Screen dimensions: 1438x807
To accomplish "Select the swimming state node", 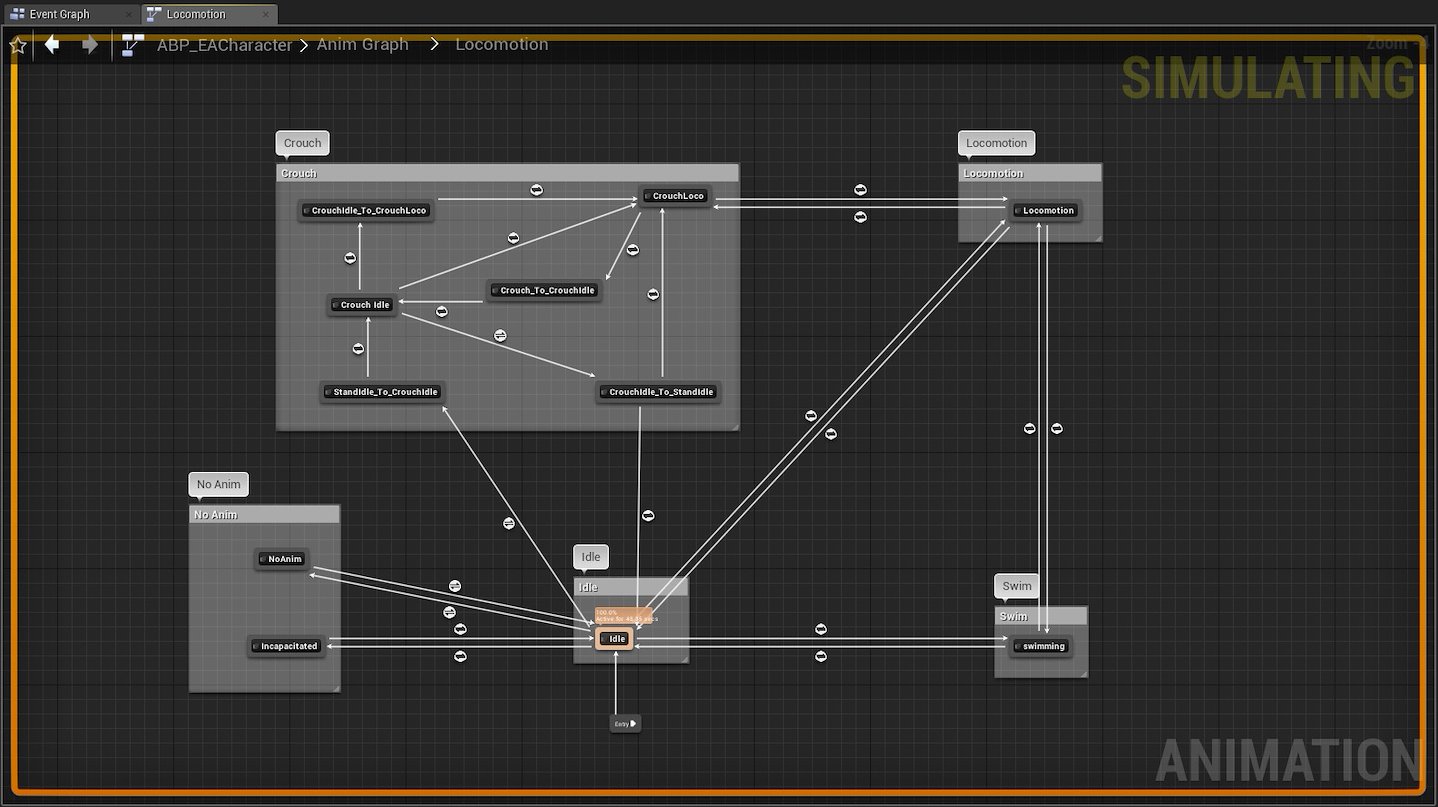I will pyautogui.click(x=1041, y=646).
